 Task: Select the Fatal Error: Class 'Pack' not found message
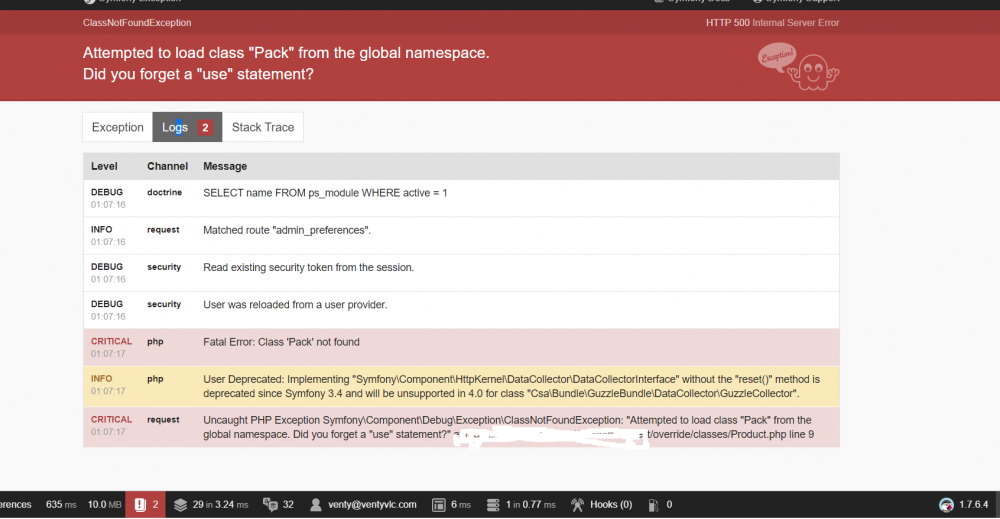[x=281, y=342]
